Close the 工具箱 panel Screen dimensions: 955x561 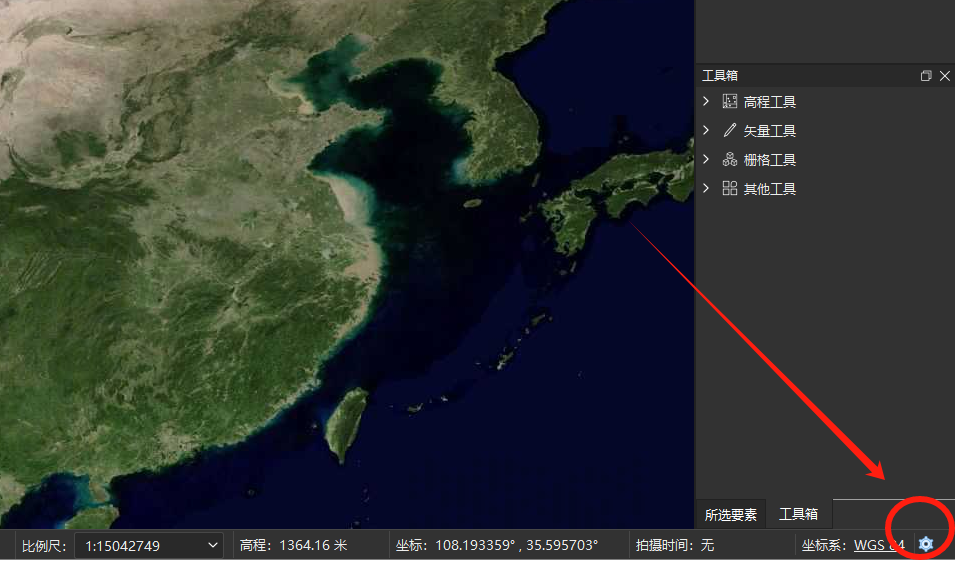[x=945, y=76]
